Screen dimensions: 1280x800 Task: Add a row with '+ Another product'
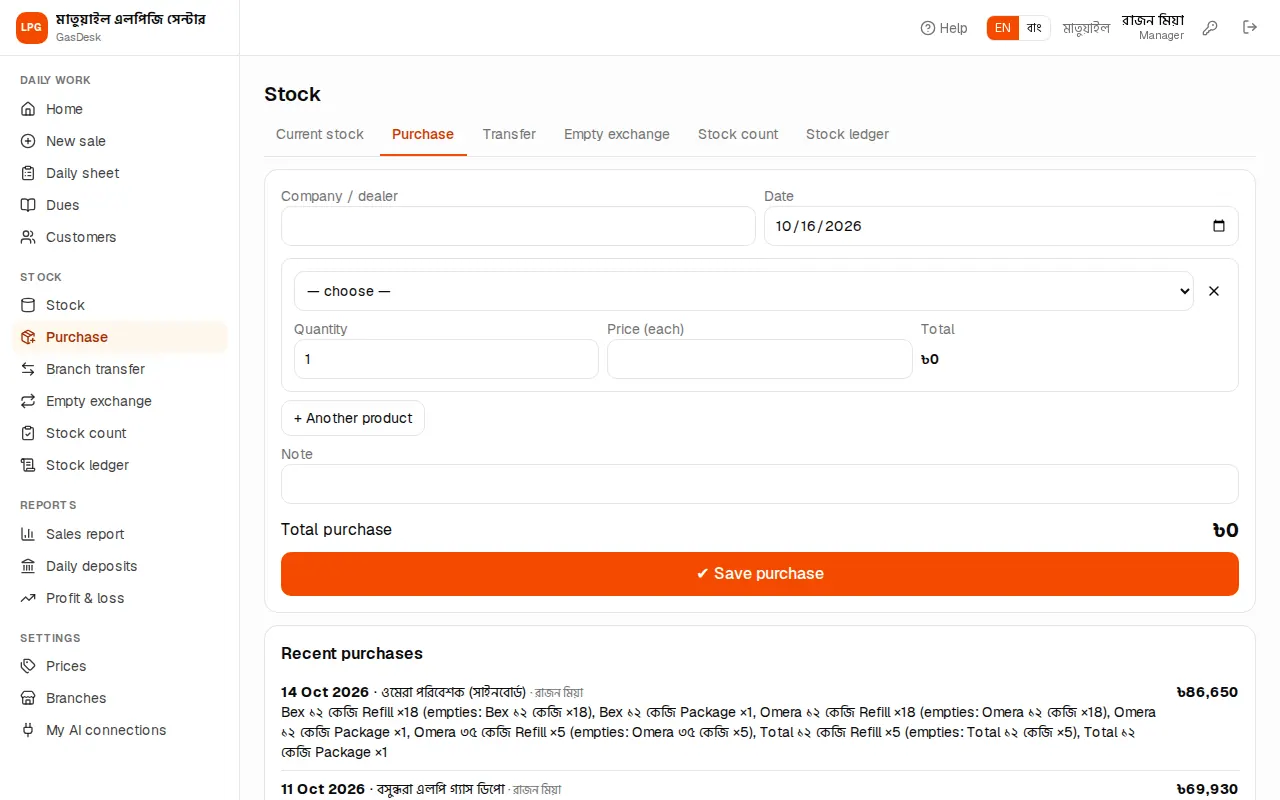click(x=353, y=418)
